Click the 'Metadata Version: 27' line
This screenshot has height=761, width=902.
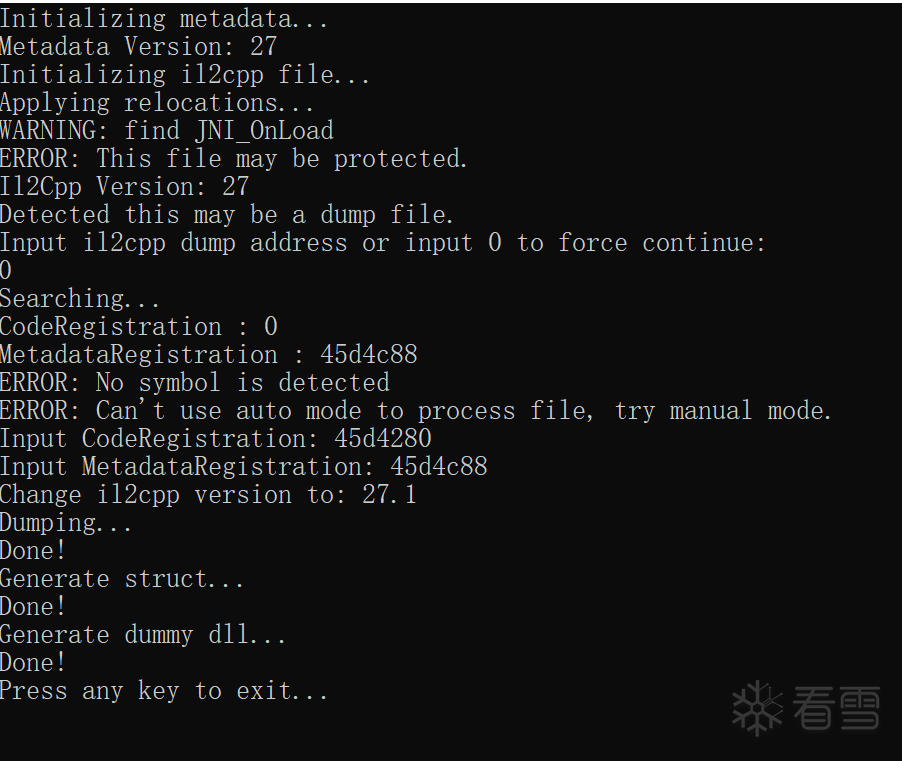(x=139, y=47)
